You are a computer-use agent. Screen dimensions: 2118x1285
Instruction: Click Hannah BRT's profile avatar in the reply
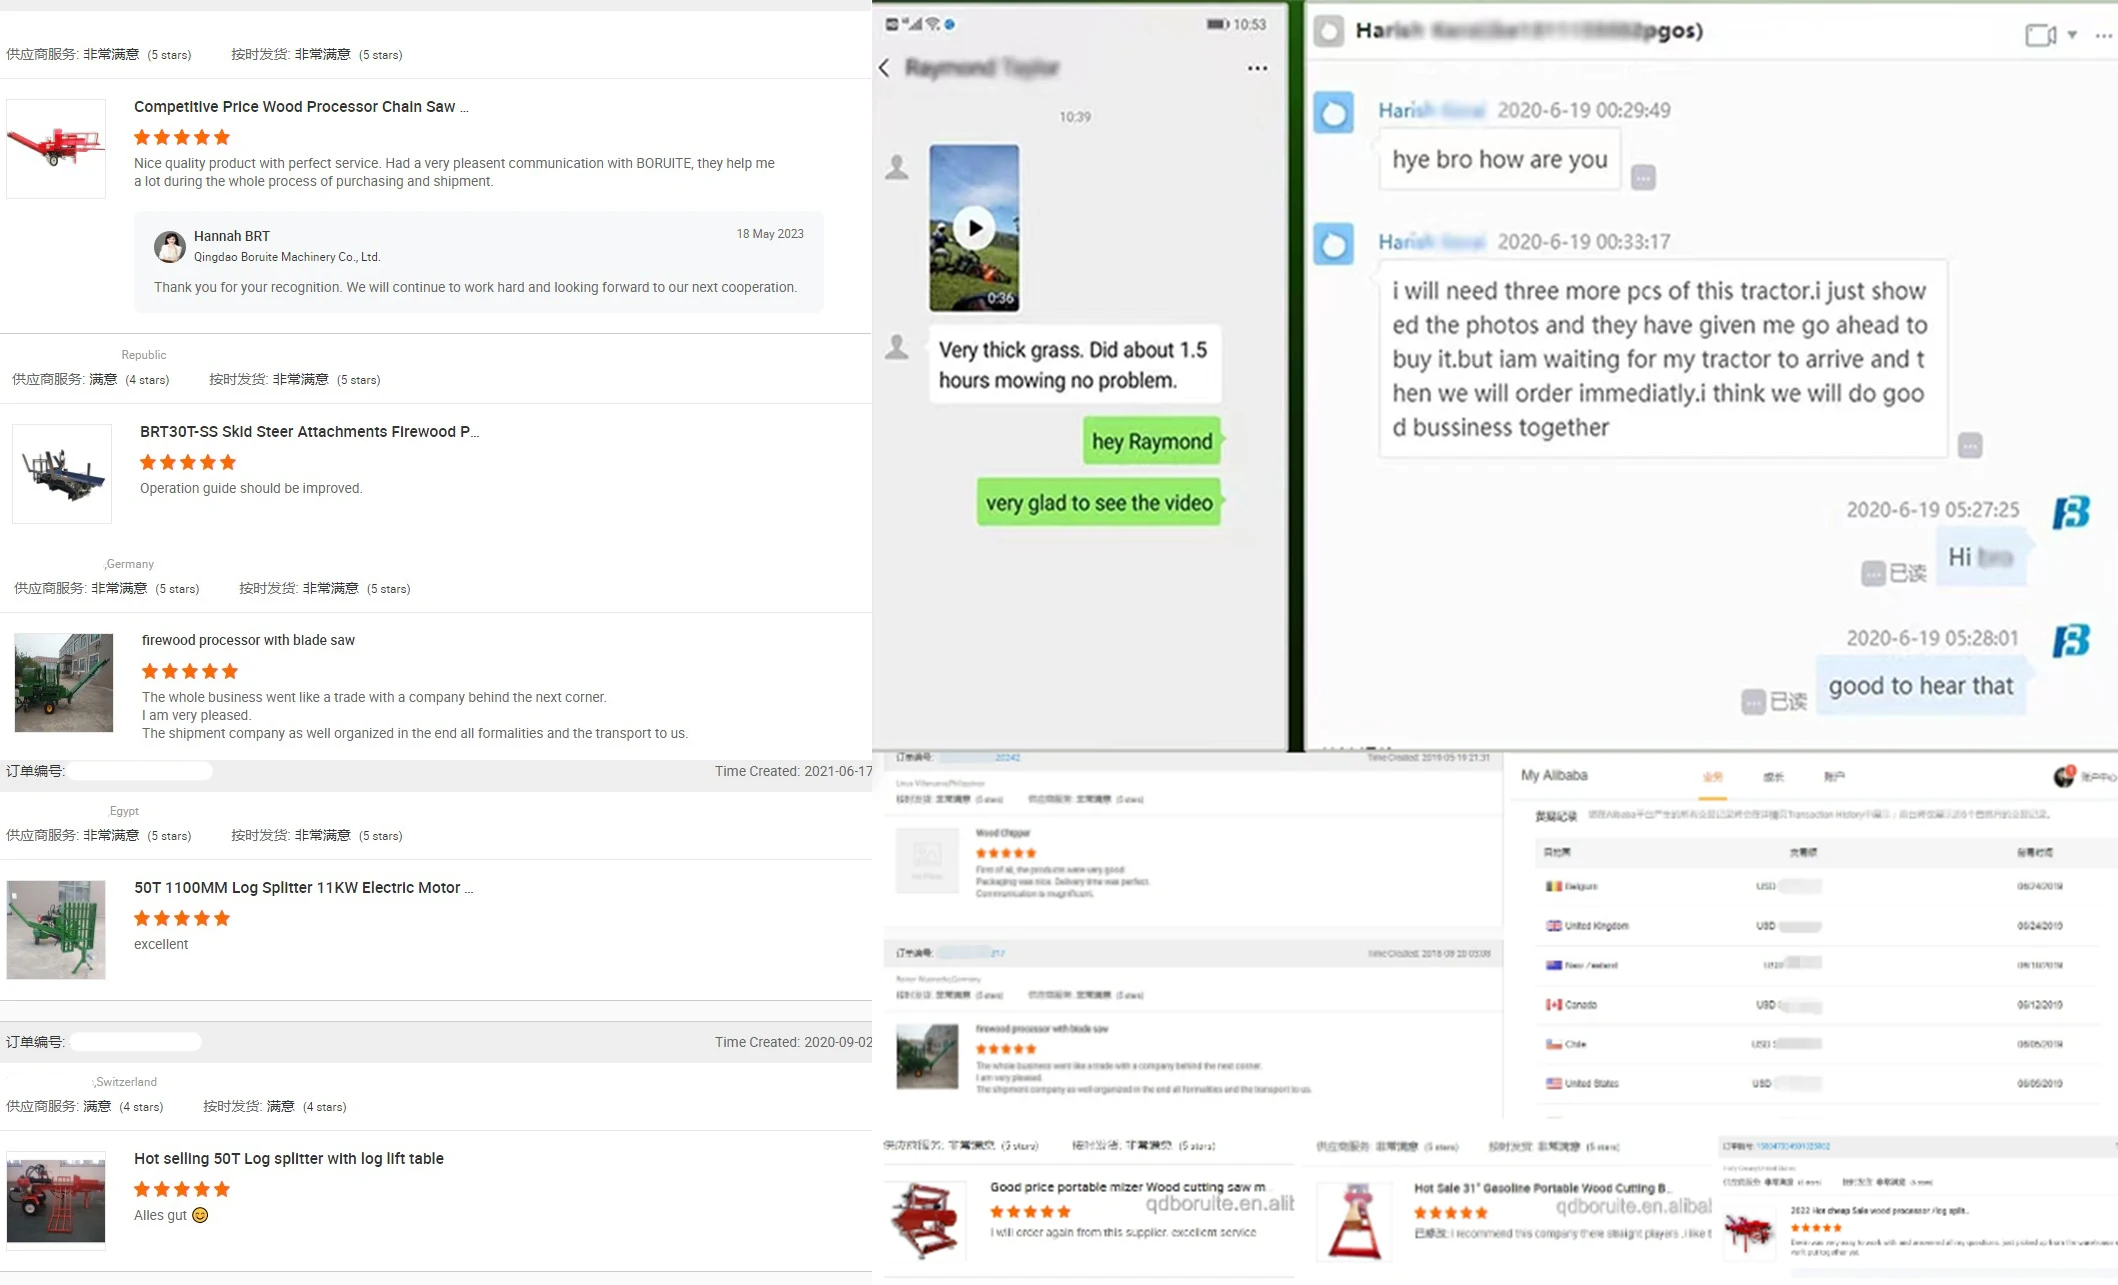coord(170,246)
